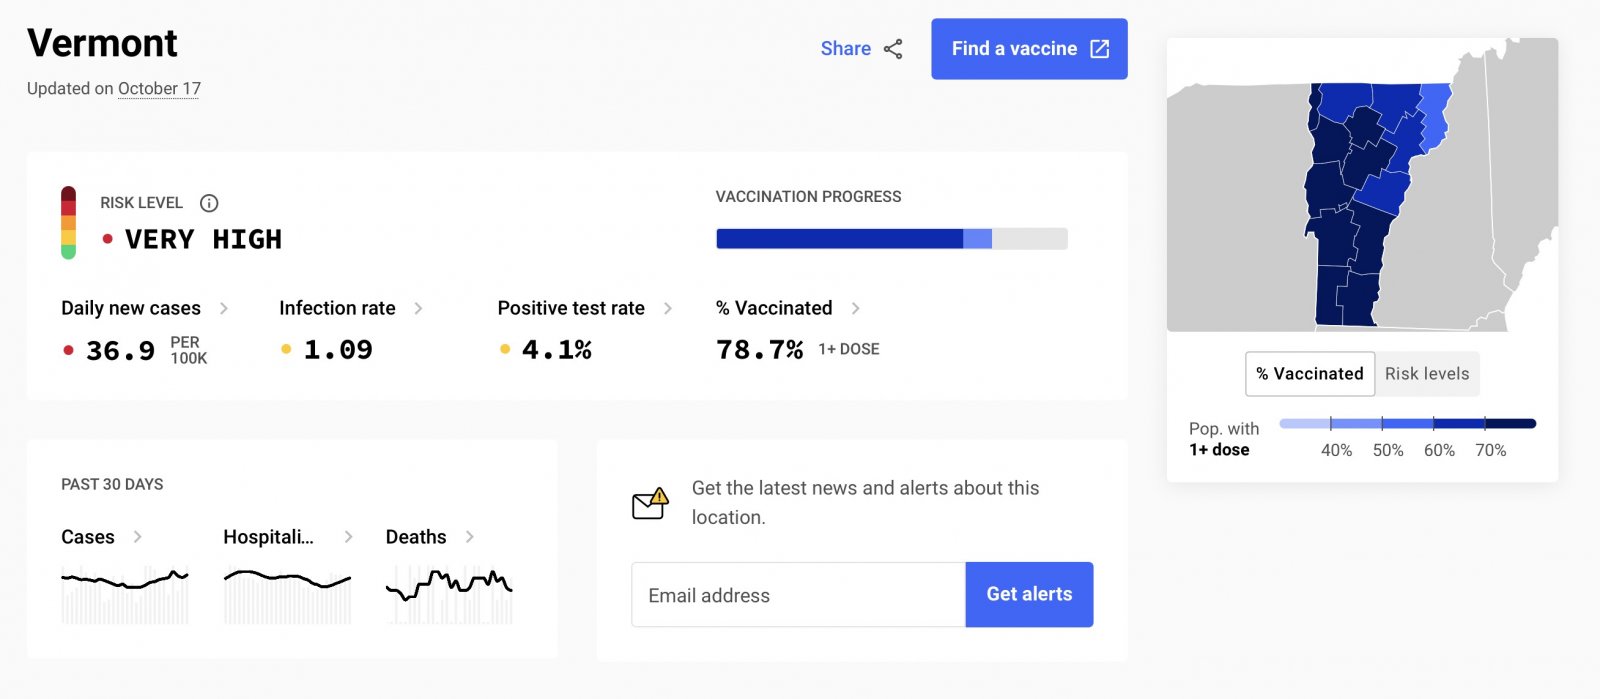The image size is (1600, 699).
Task: Click the vaccination progress bar
Action: [891, 239]
